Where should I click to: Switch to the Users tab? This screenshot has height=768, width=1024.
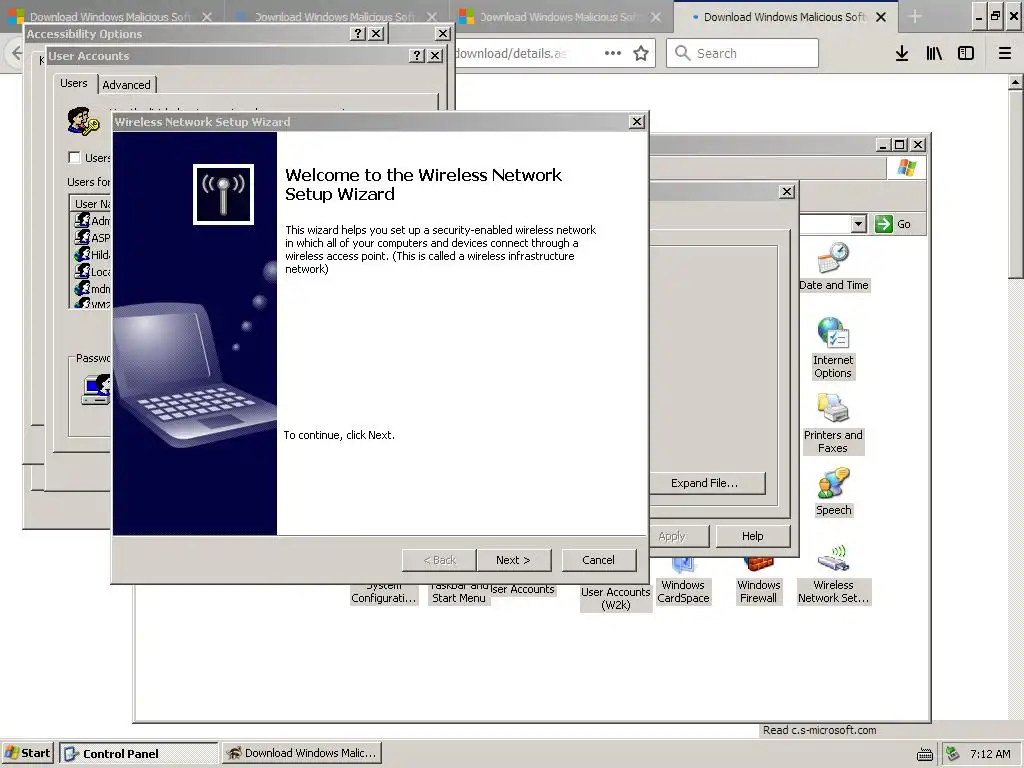point(74,84)
